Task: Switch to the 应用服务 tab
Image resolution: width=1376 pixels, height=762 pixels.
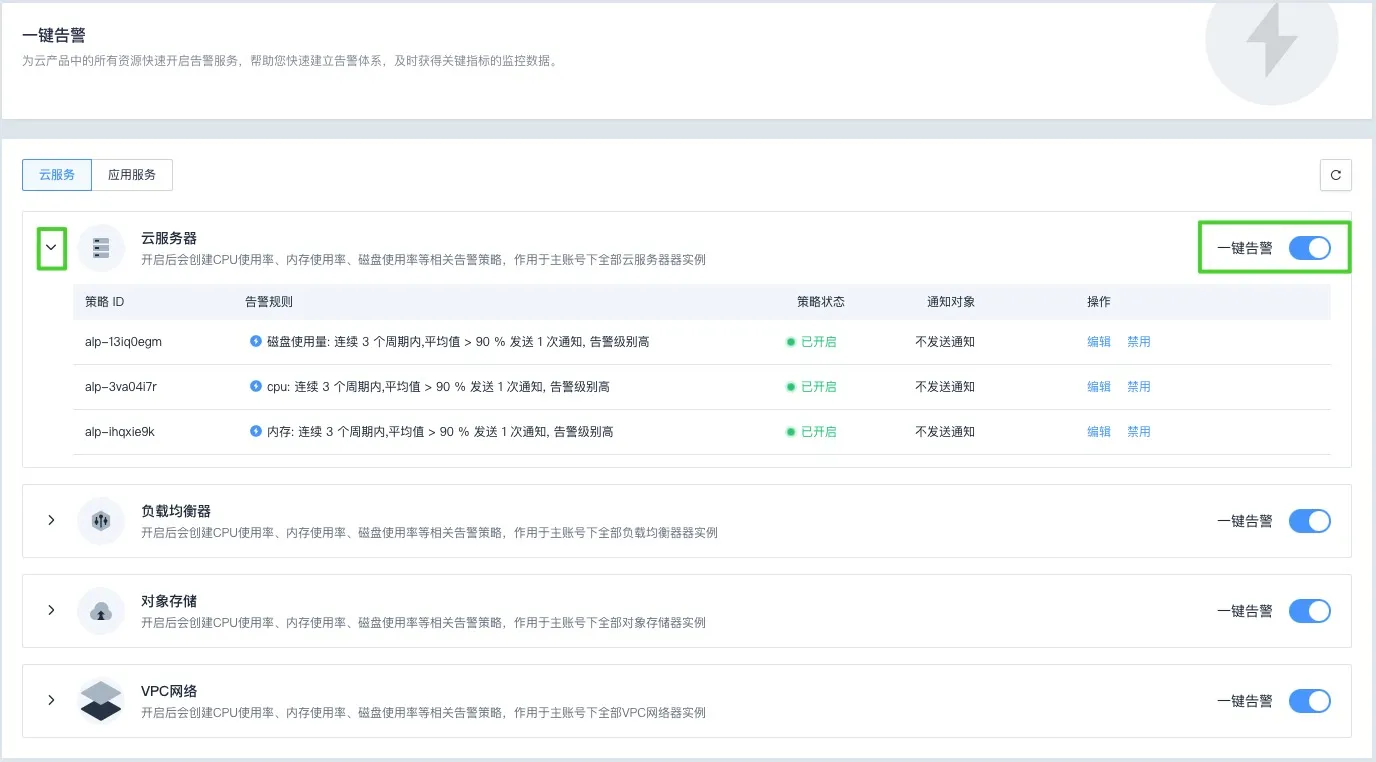Action: [x=132, y=175]
